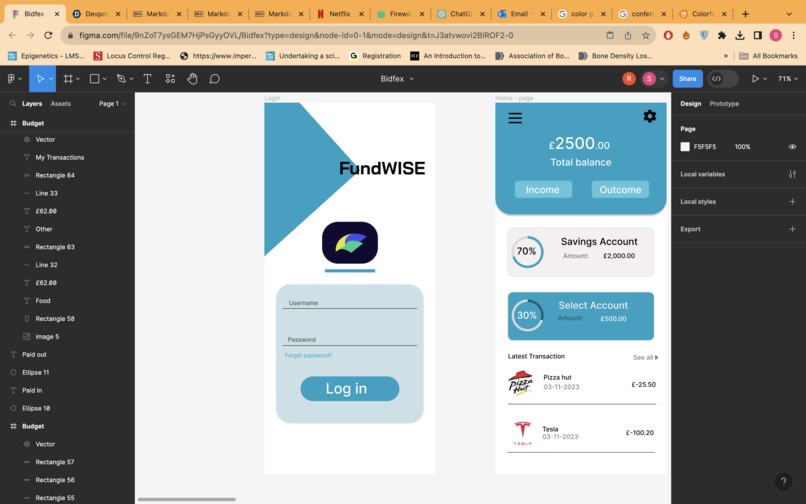
Task: Click the Pizza hut logo image
Action: click(521, 383)
